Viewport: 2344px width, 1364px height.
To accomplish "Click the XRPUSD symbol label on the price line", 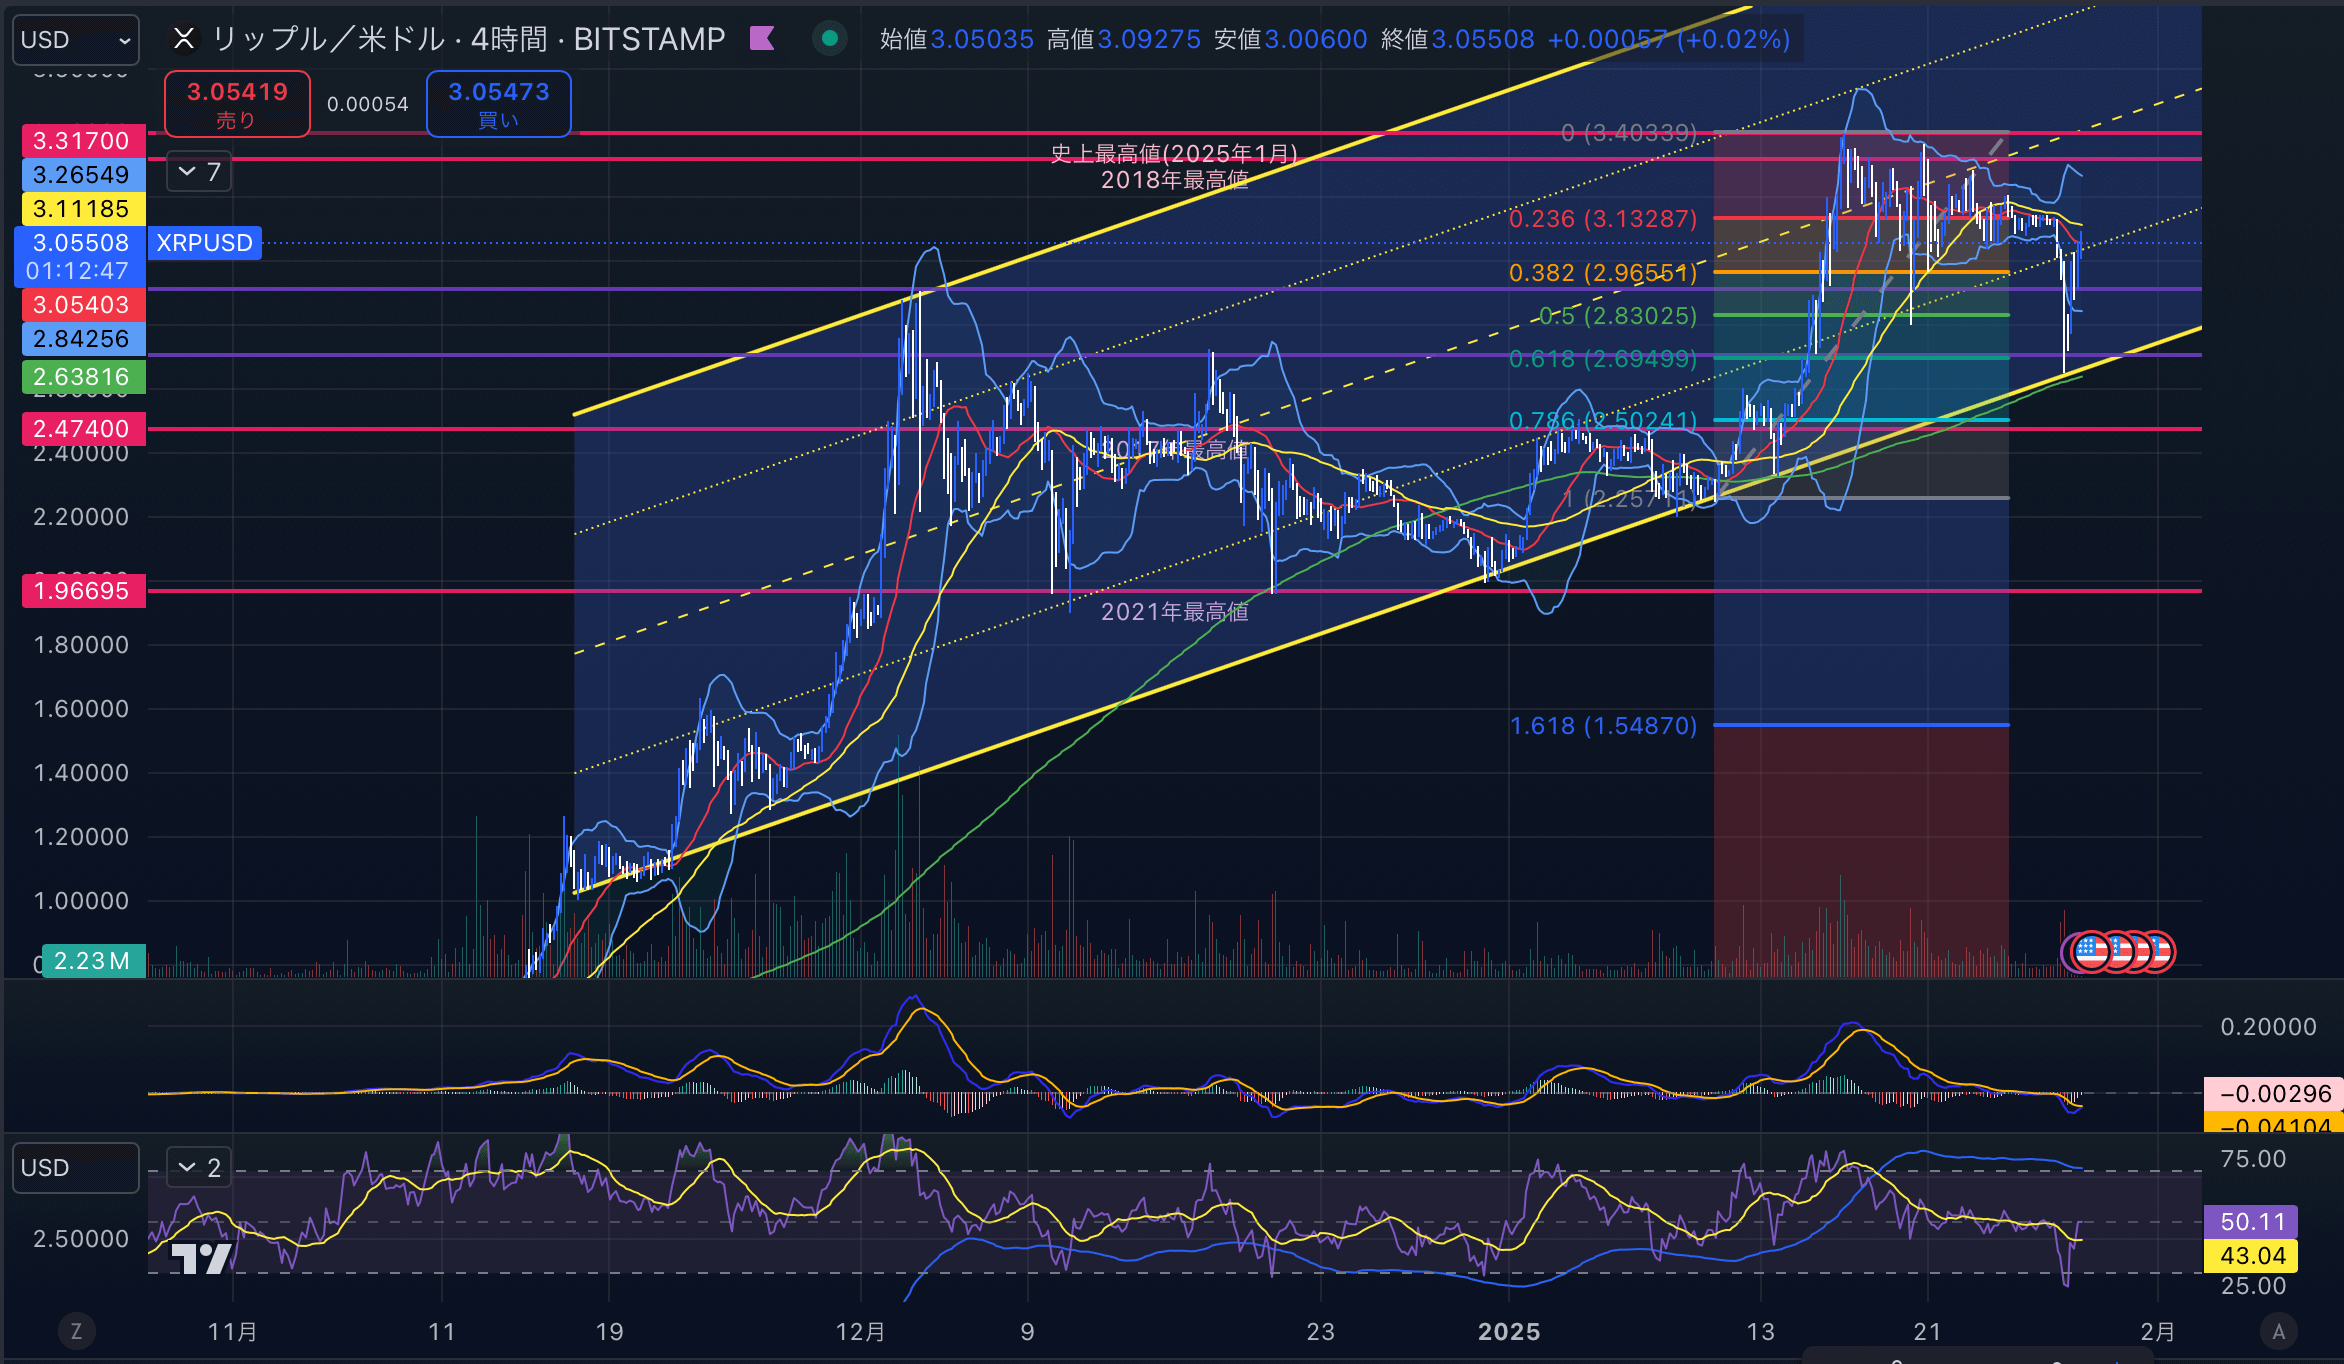I will click(x=205, y=243).
